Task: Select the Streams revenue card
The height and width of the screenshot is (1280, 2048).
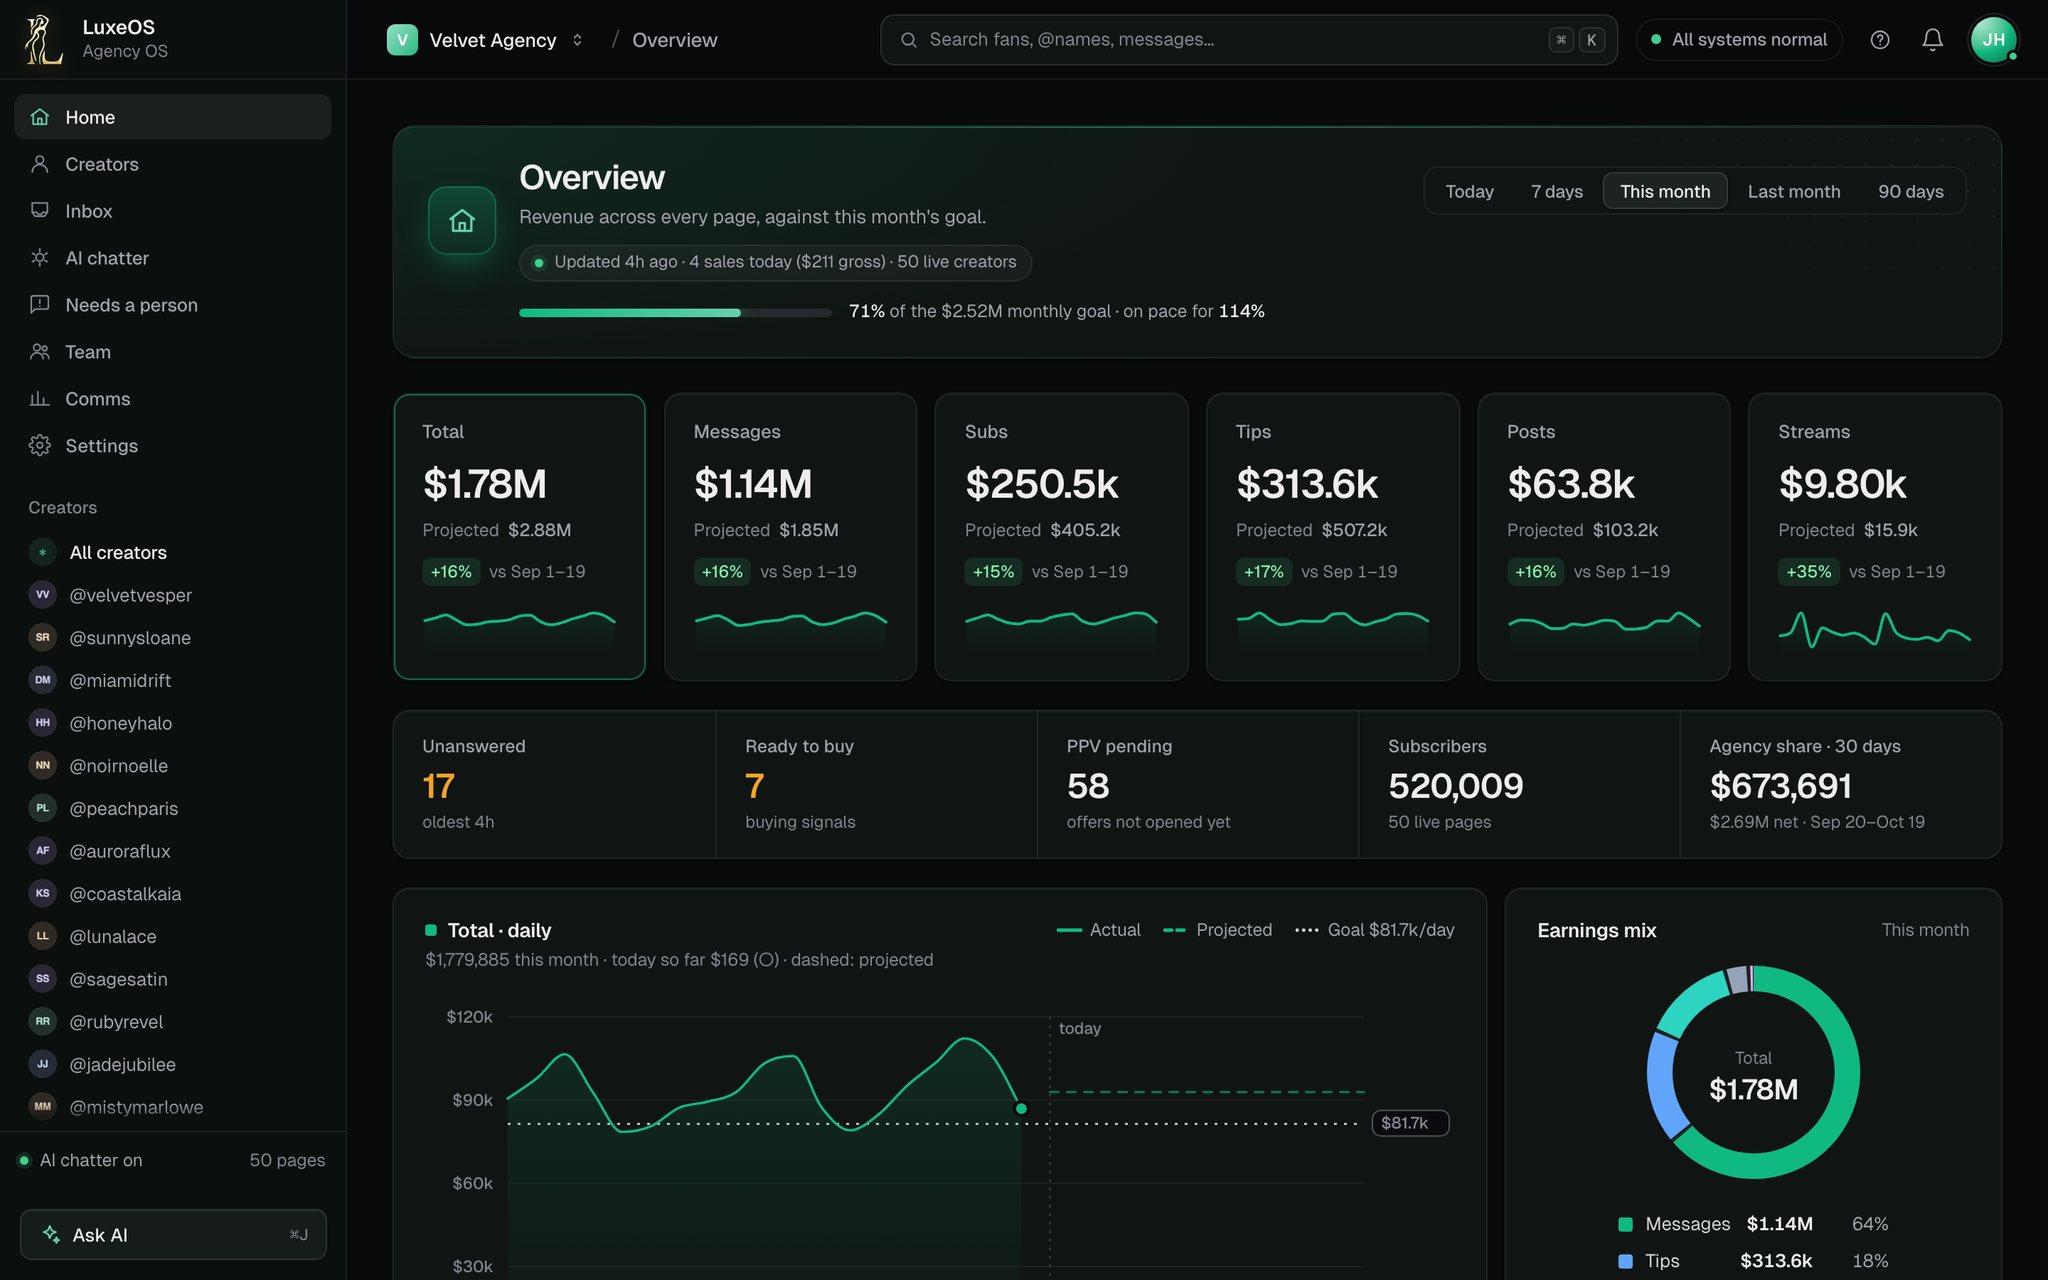Action: point(1874,537)
